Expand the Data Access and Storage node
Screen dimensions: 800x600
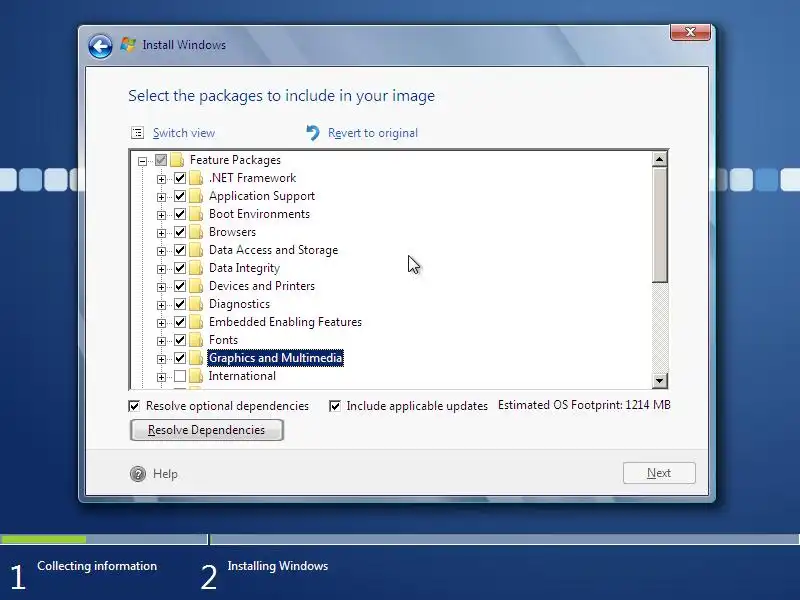[161, 251]
